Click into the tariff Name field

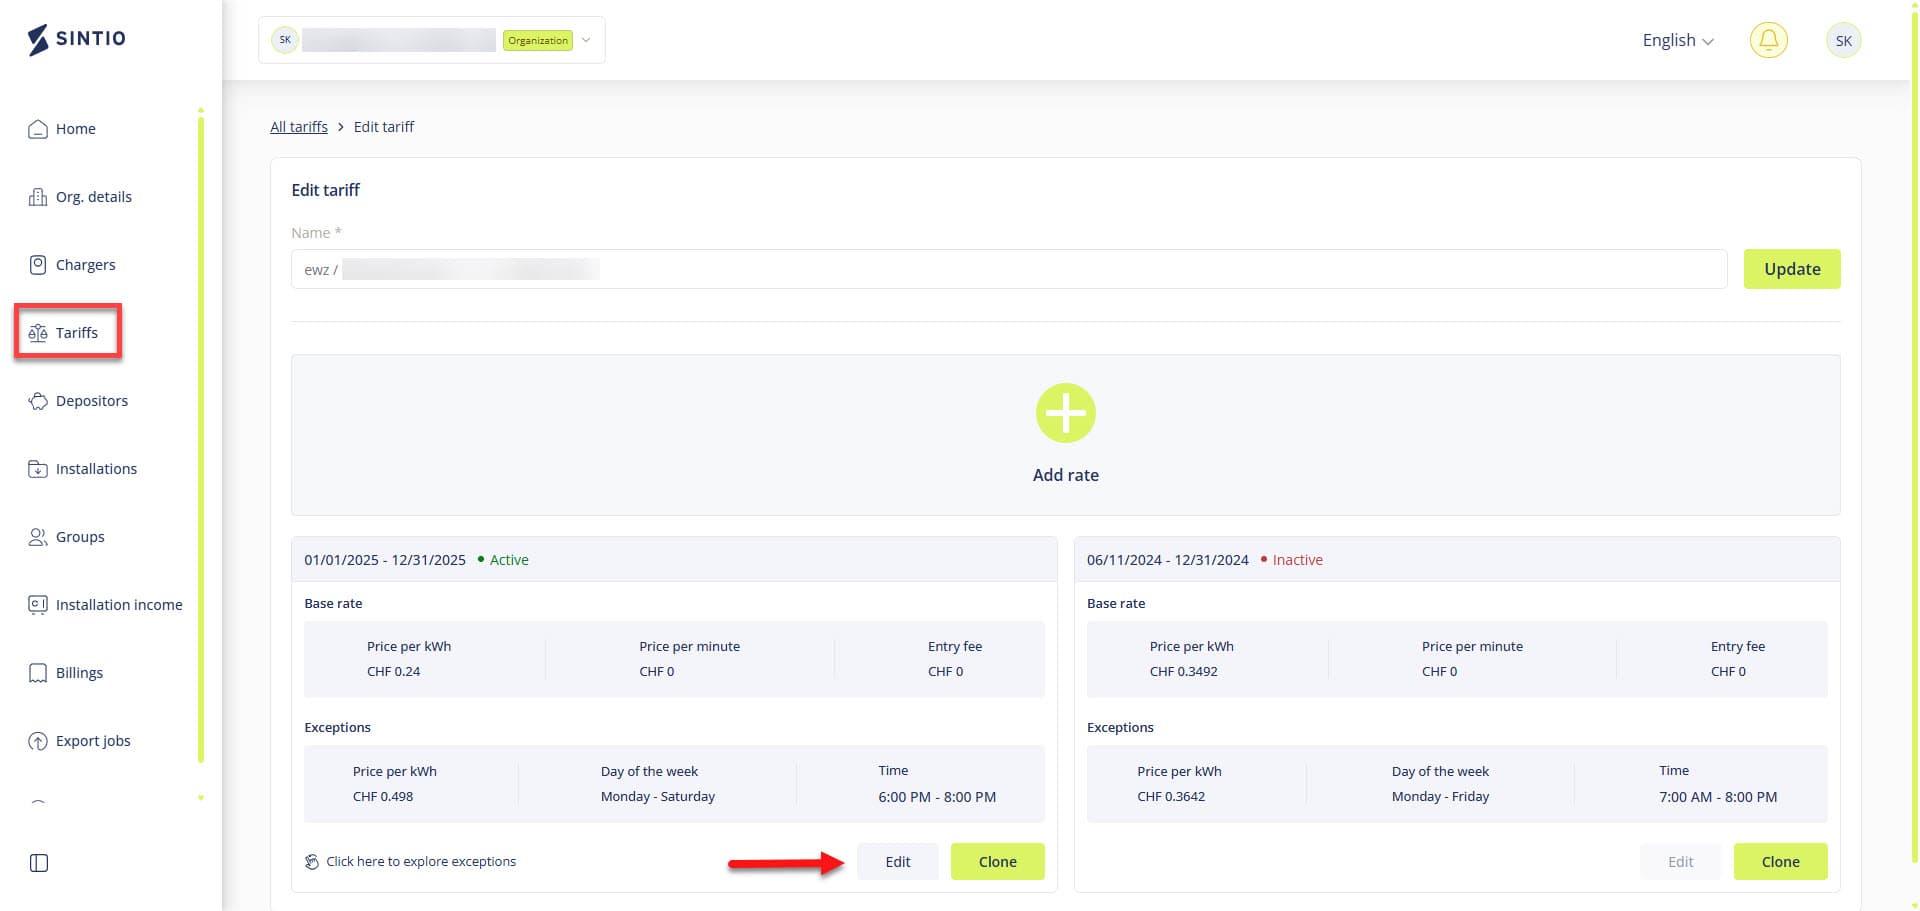(x=1000, y=270)
